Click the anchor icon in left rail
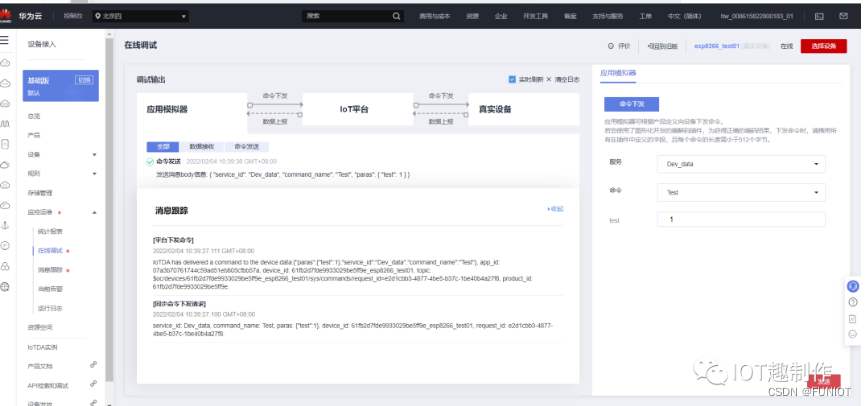 [5, 225]
